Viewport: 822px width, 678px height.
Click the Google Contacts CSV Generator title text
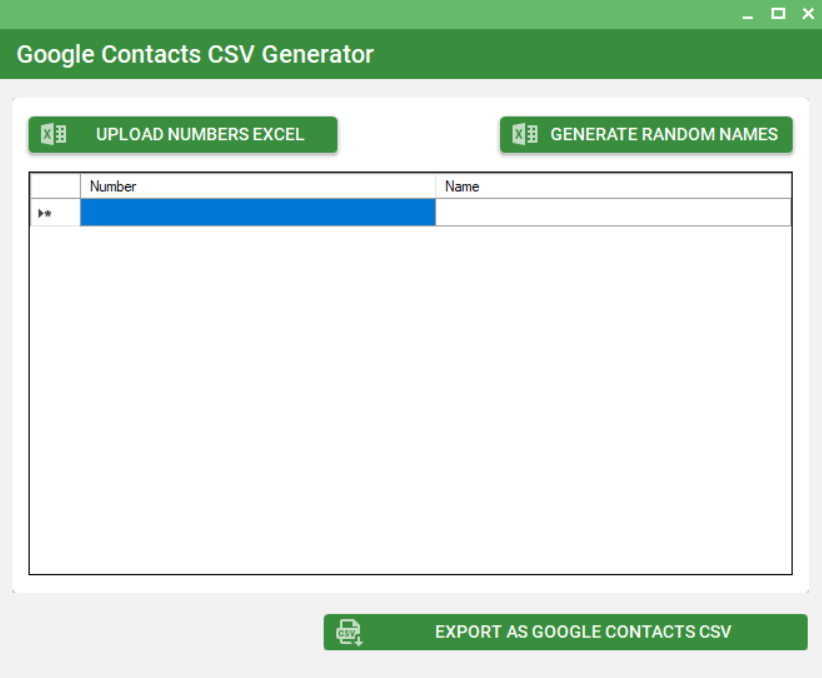(195, 54)
